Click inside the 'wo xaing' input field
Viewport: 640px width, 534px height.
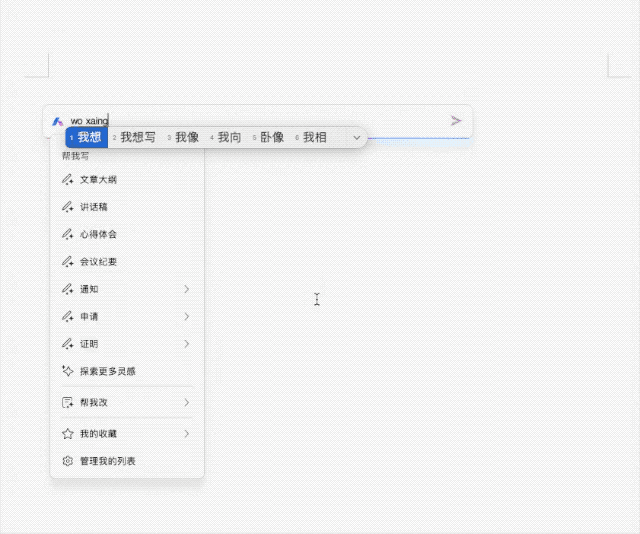pyautogui.click(x=257, y=121)
